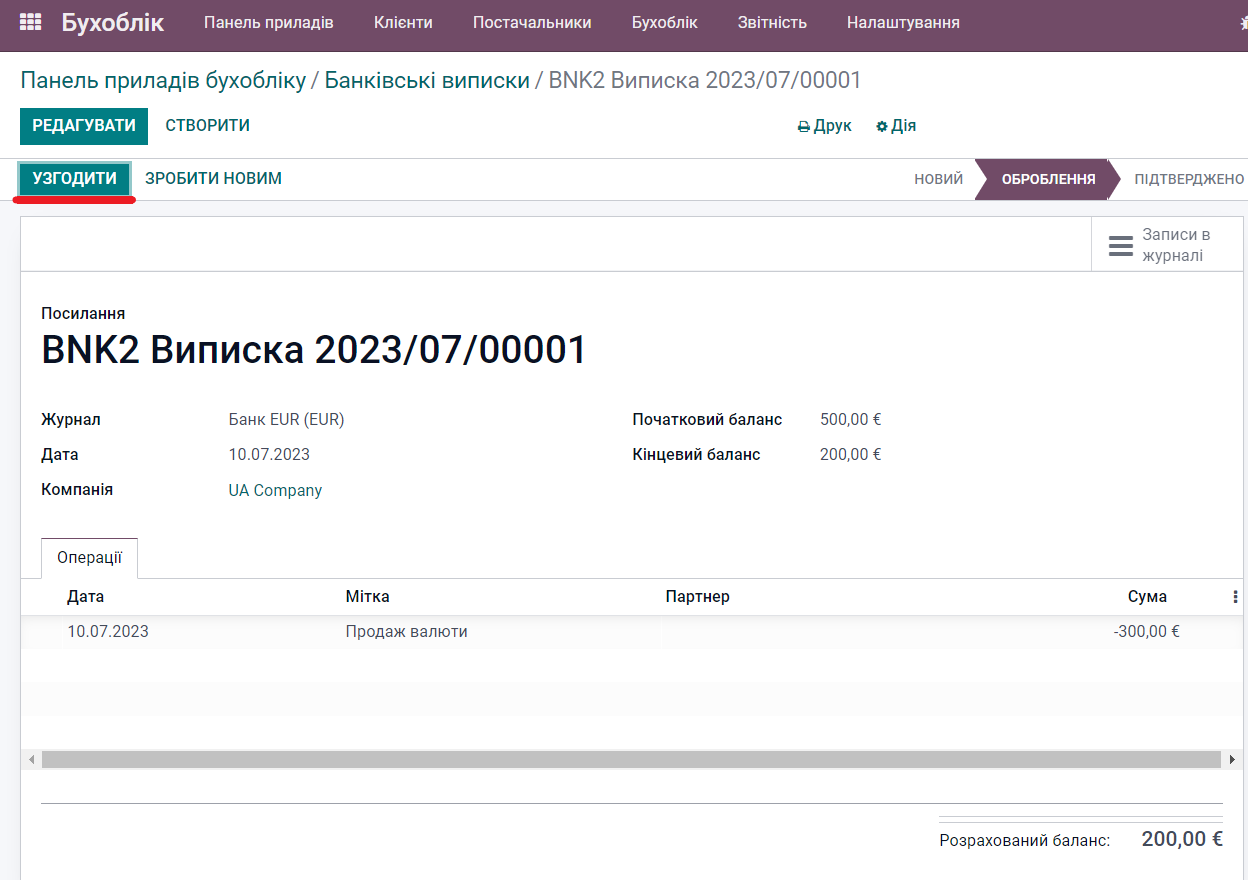
Task: Open journal entries (Записи в журналі) icon
Action: 1121,245
